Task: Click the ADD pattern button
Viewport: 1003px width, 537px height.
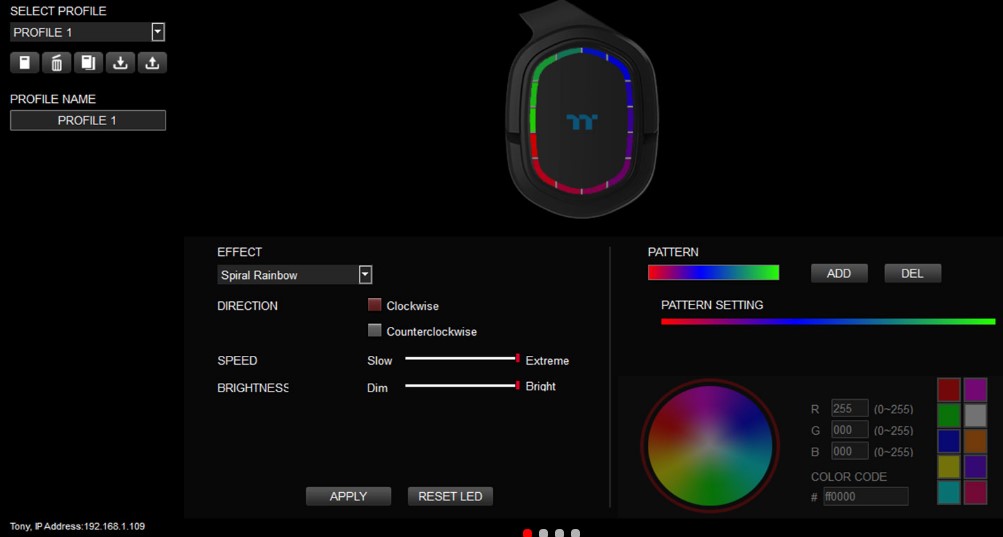Action: (839, 273)
